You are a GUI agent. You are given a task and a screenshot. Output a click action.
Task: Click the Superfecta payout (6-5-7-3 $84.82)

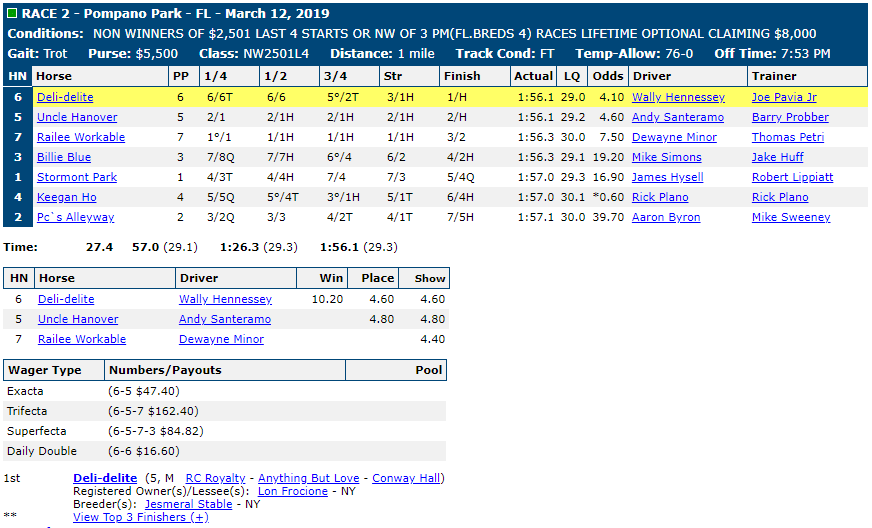[x=156, y=431]
